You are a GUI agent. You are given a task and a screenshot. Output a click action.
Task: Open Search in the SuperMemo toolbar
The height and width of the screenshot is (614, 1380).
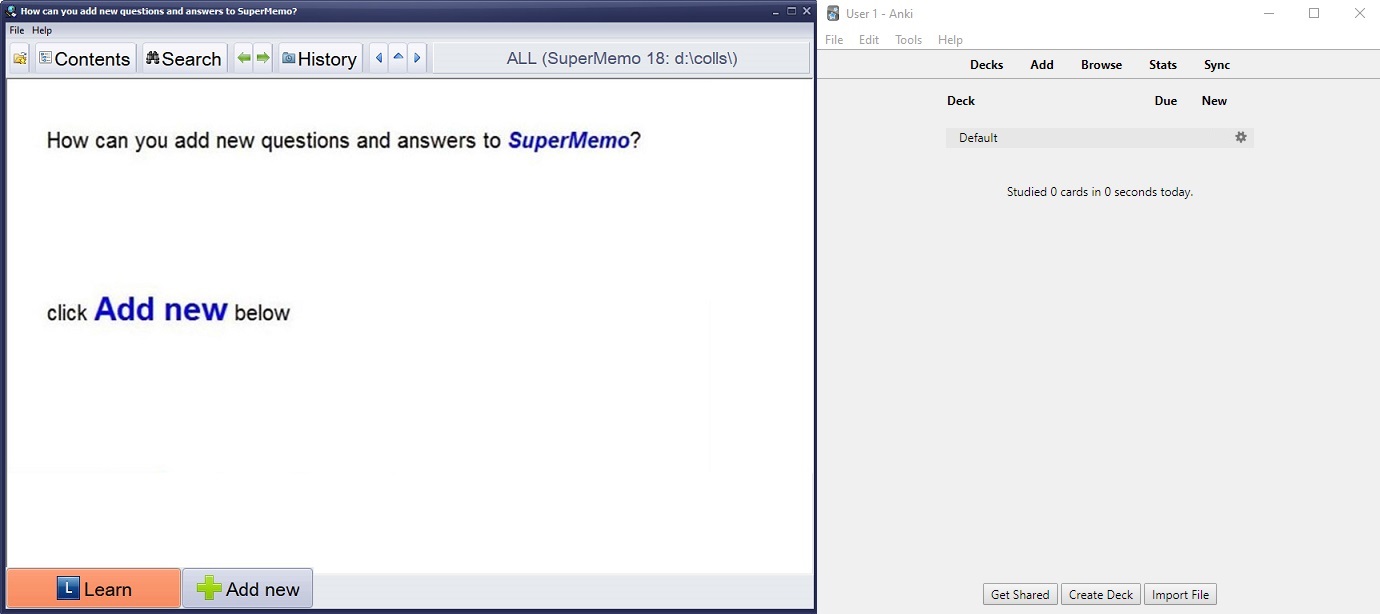tap(184, 59)
